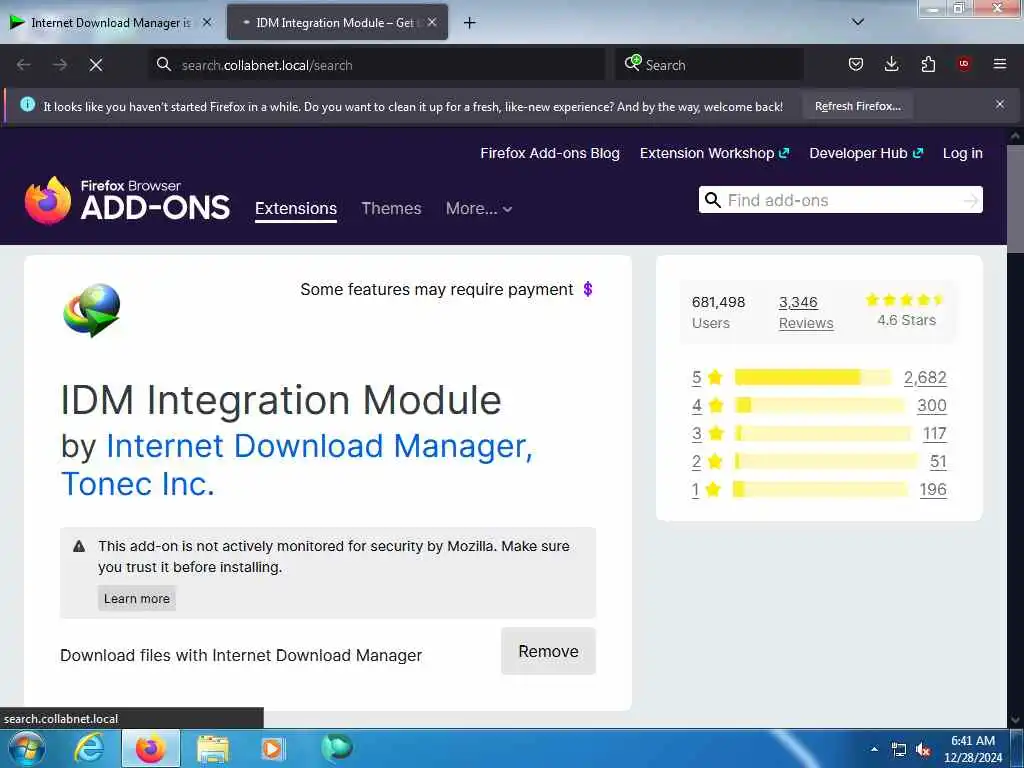Open the 2,682 five-star reviews count
The height and width of the screenshot is (768, 1024).
pos(925,377)
